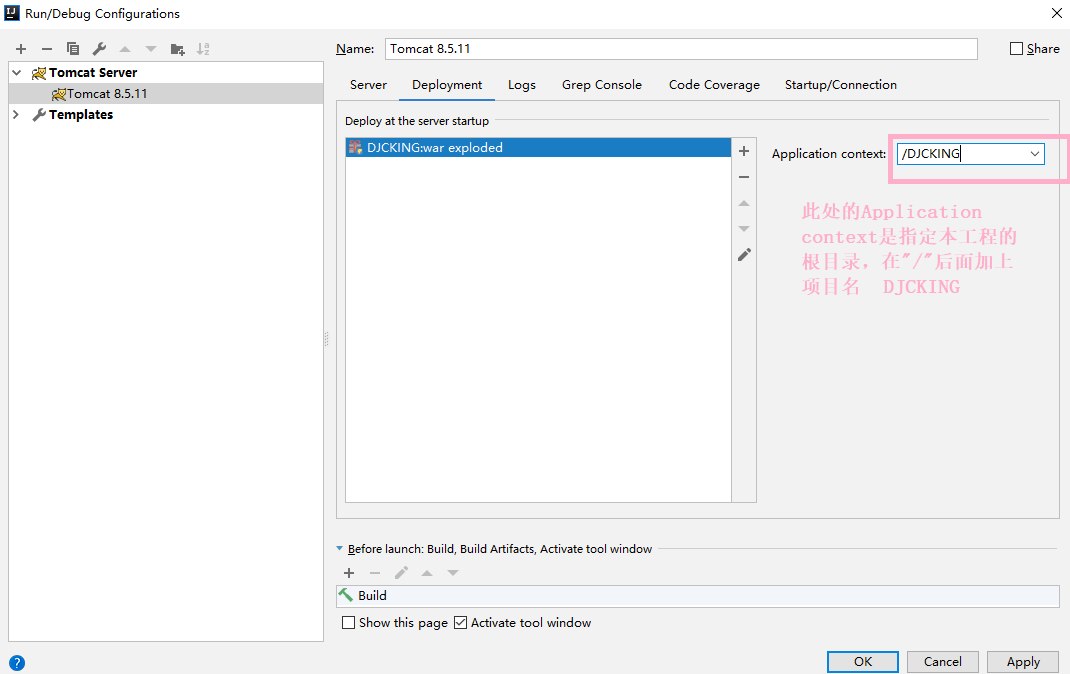Toggle the Share checkbox
The image size is (1070, 674).
tap(1016, 49)
